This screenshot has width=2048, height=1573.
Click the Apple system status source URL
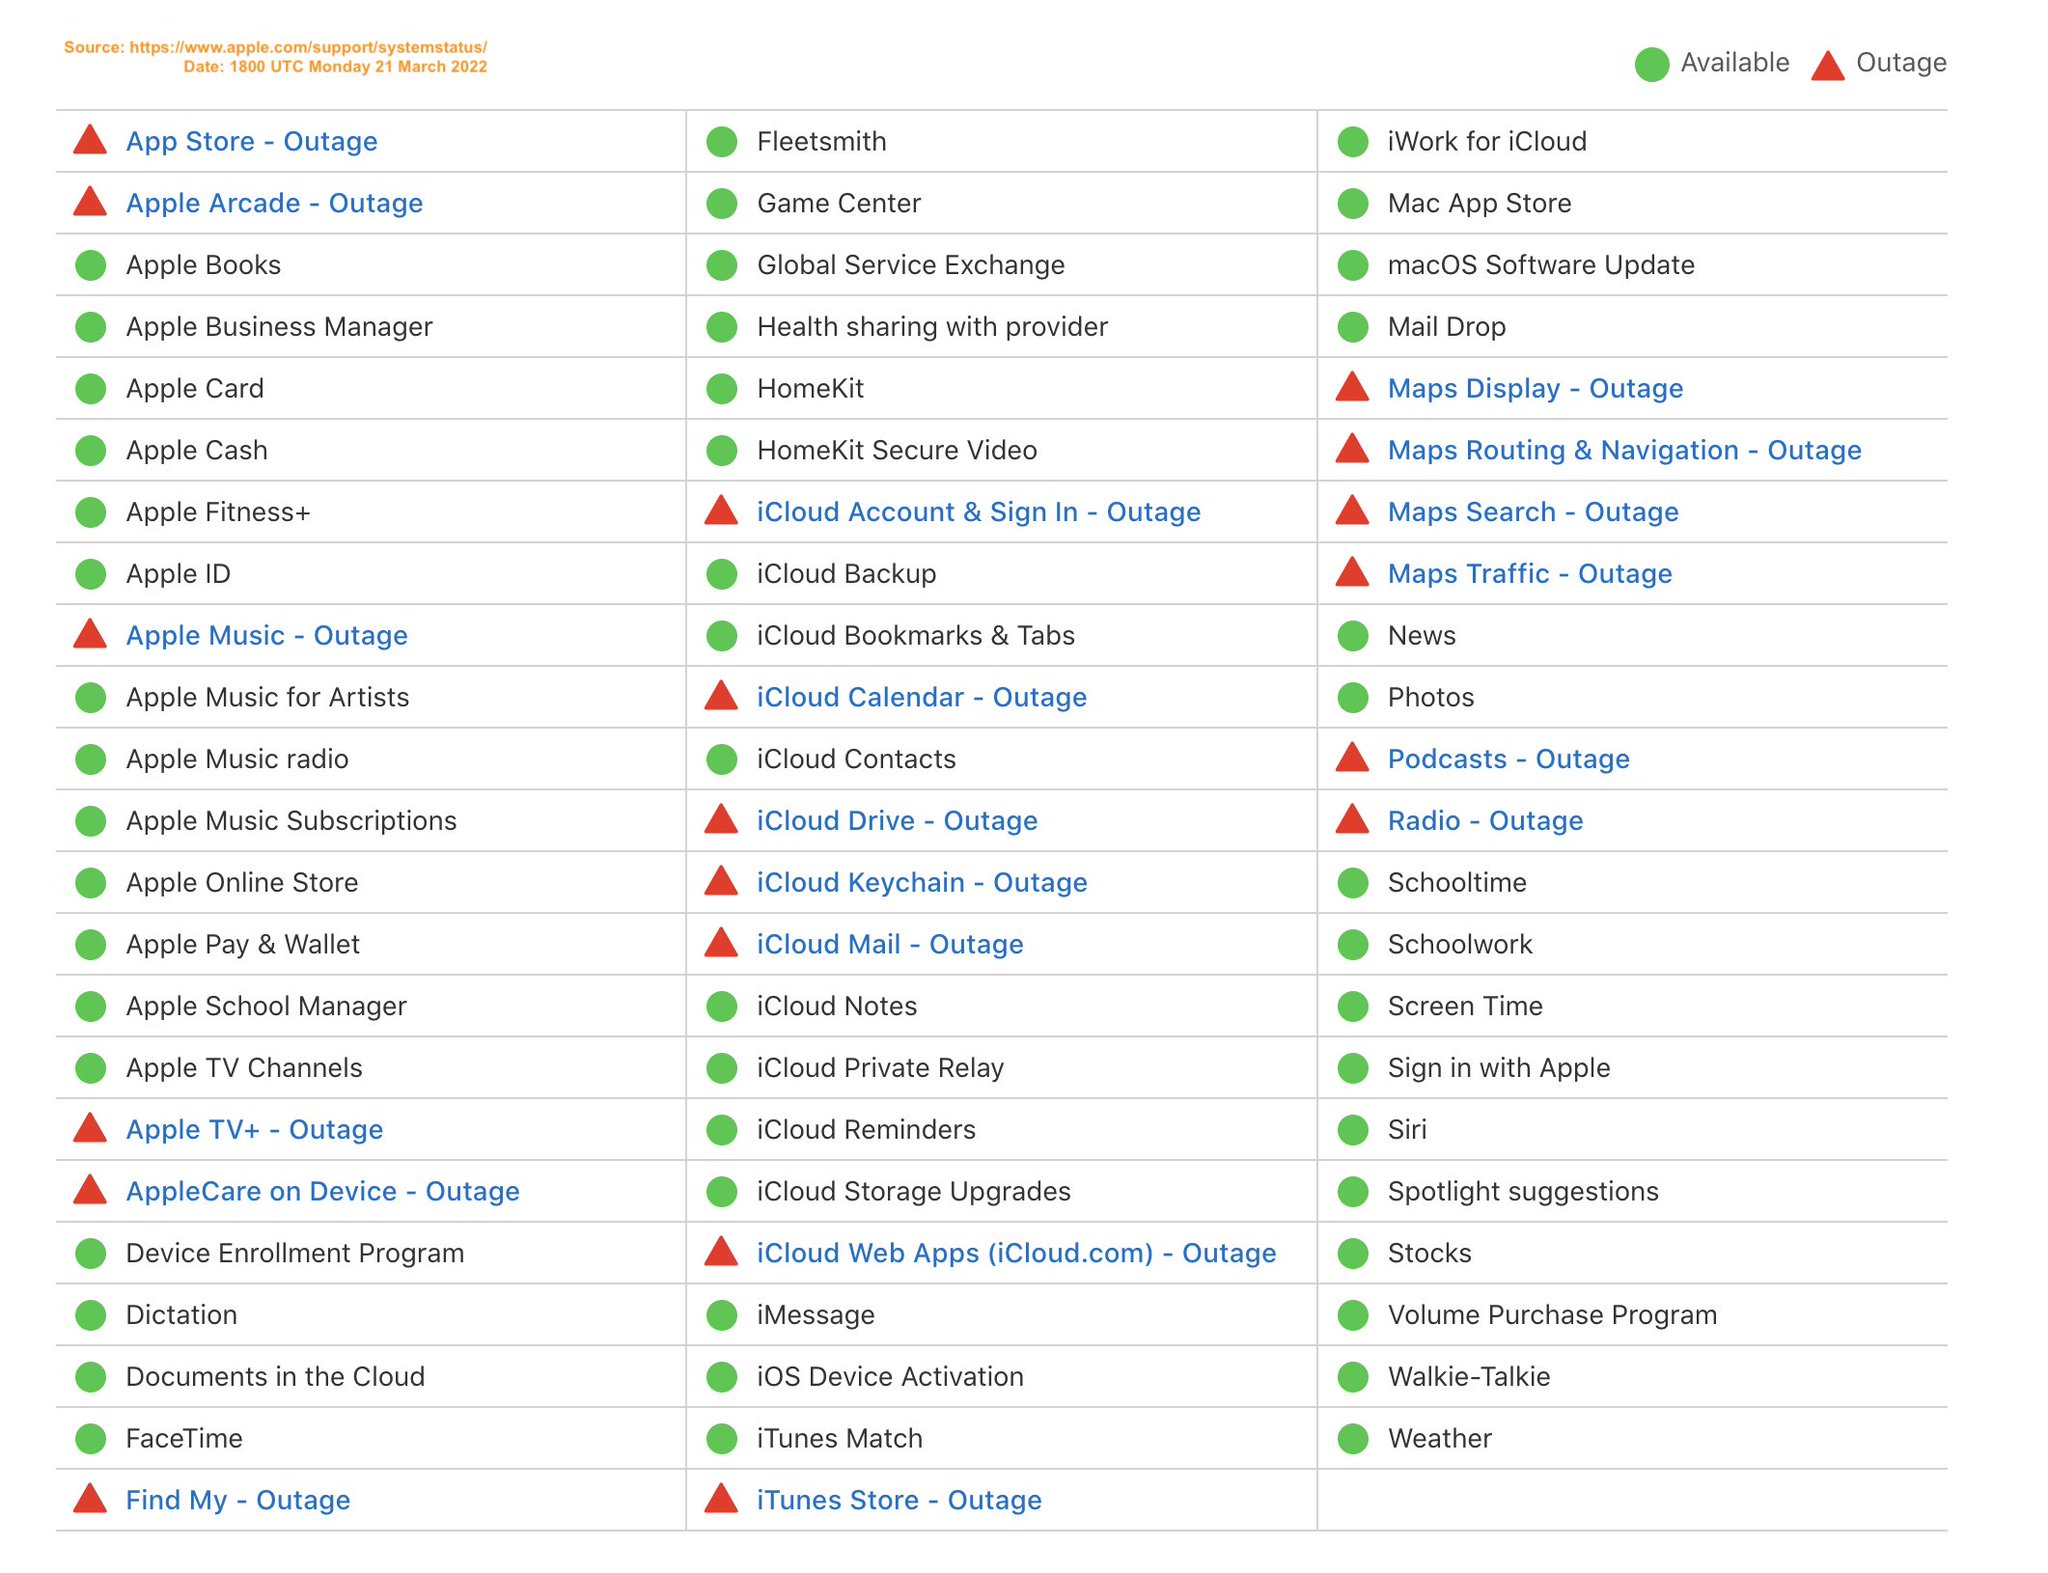coord(307,47)
